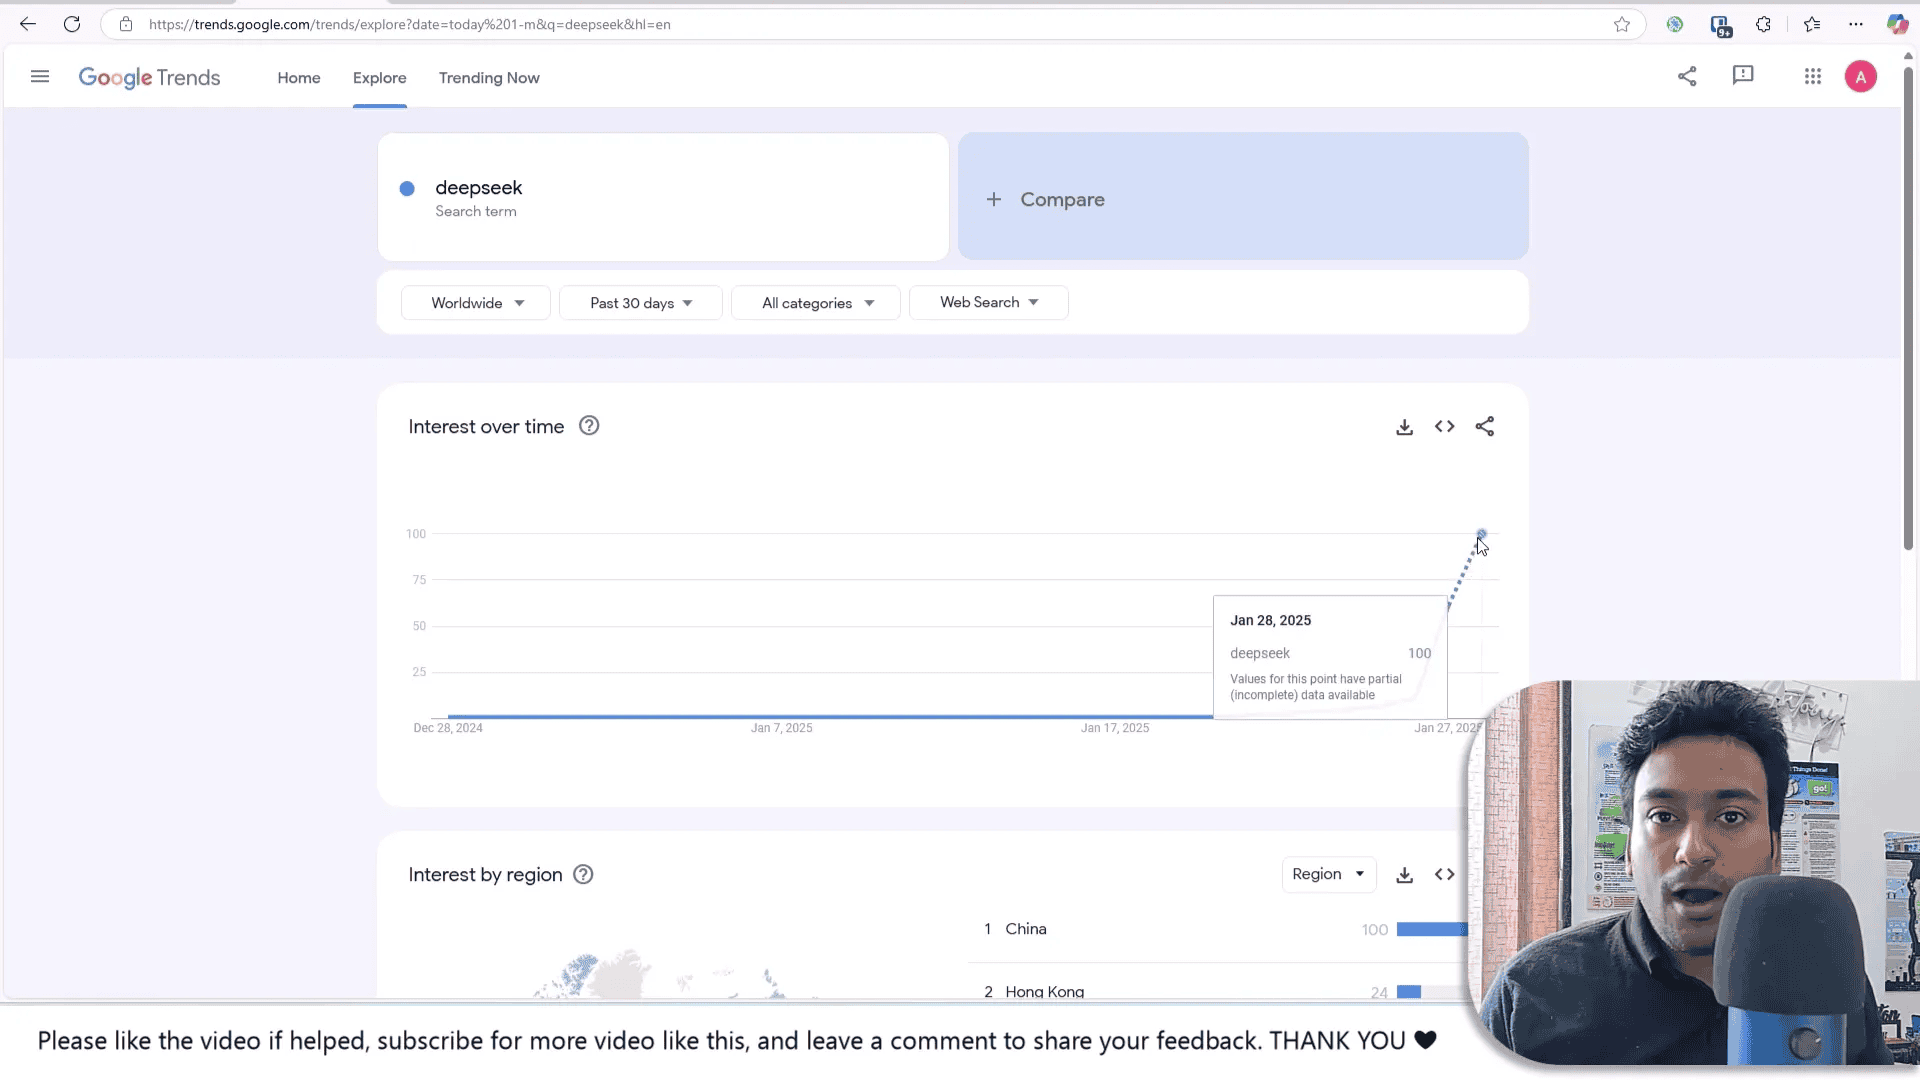Select Explore tab
Viewport: 1920px width, 1080px height.
coord(380,78)
